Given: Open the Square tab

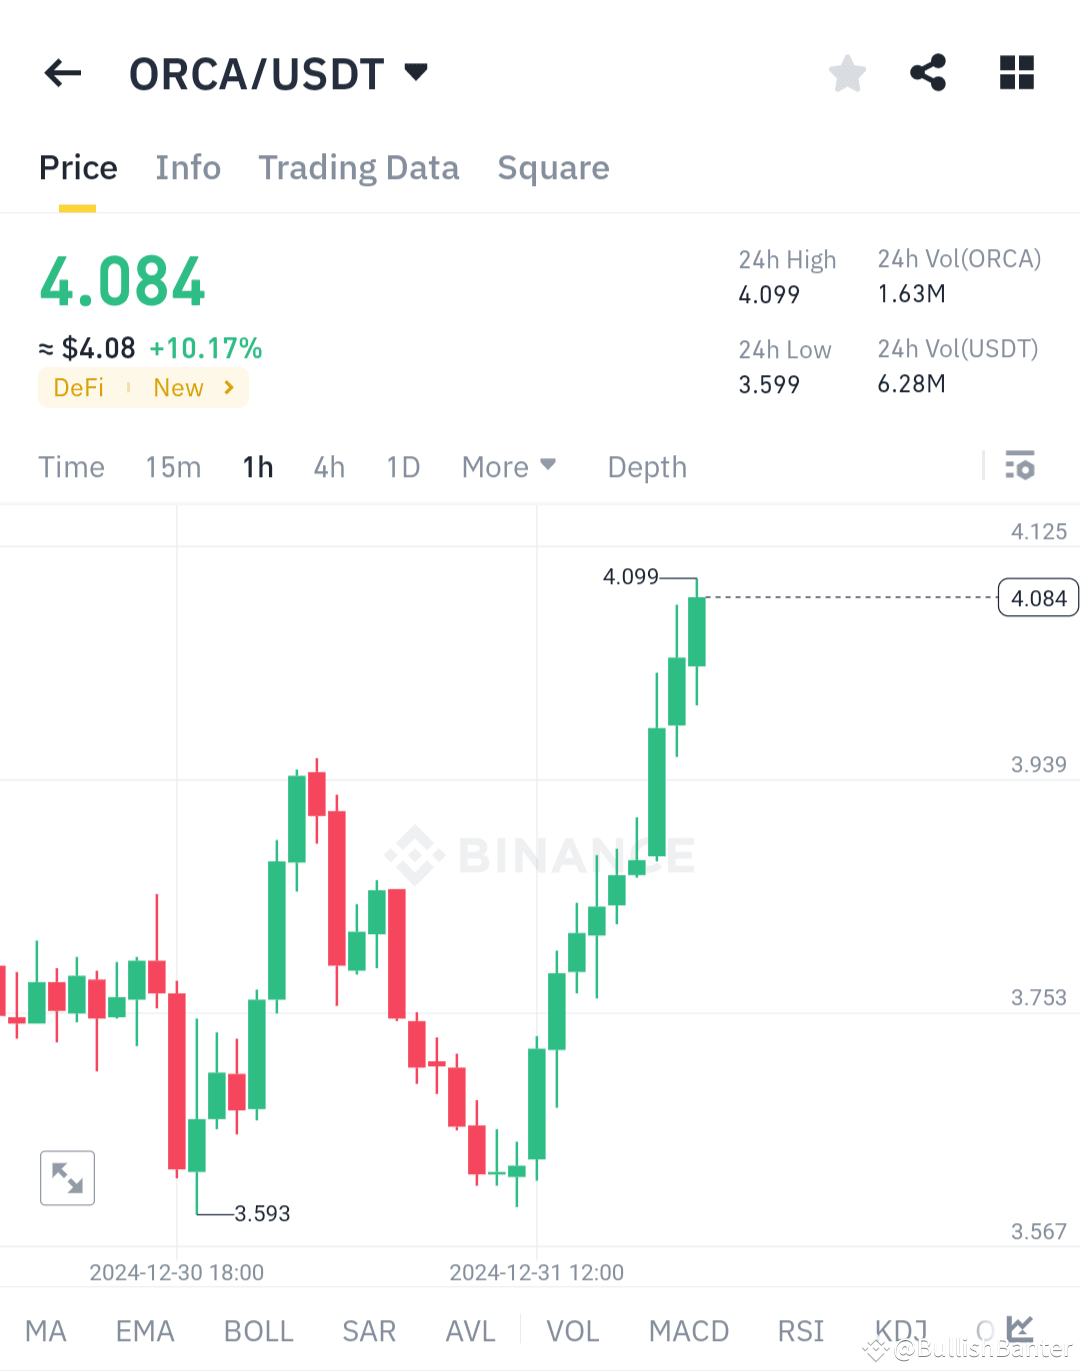Looking at the screenshot, I should point(553,167).
